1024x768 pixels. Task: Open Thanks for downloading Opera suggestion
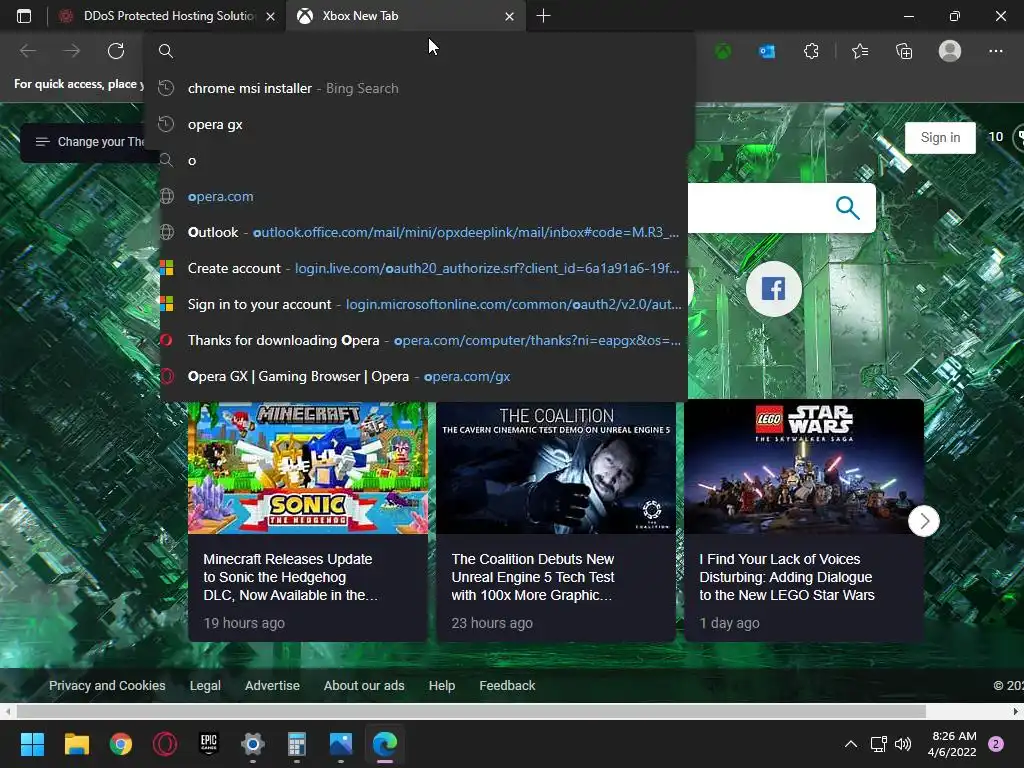423,340
